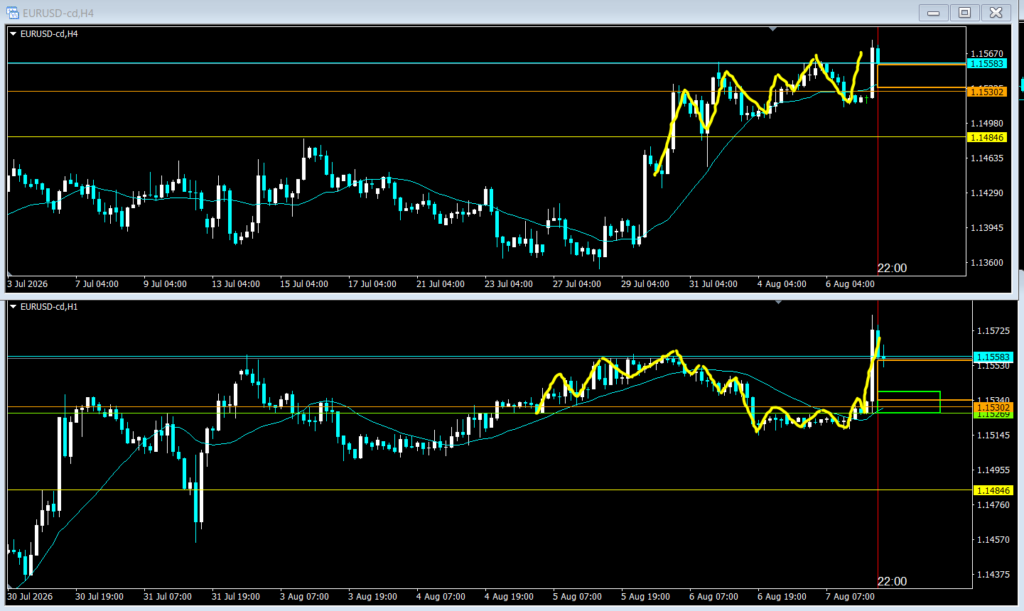Viewport: 1024px width, 611px height.
Task: Select the orange 1.15302 price tag on H1 chart
Action: pyautogui.click(x=993, y=407)
